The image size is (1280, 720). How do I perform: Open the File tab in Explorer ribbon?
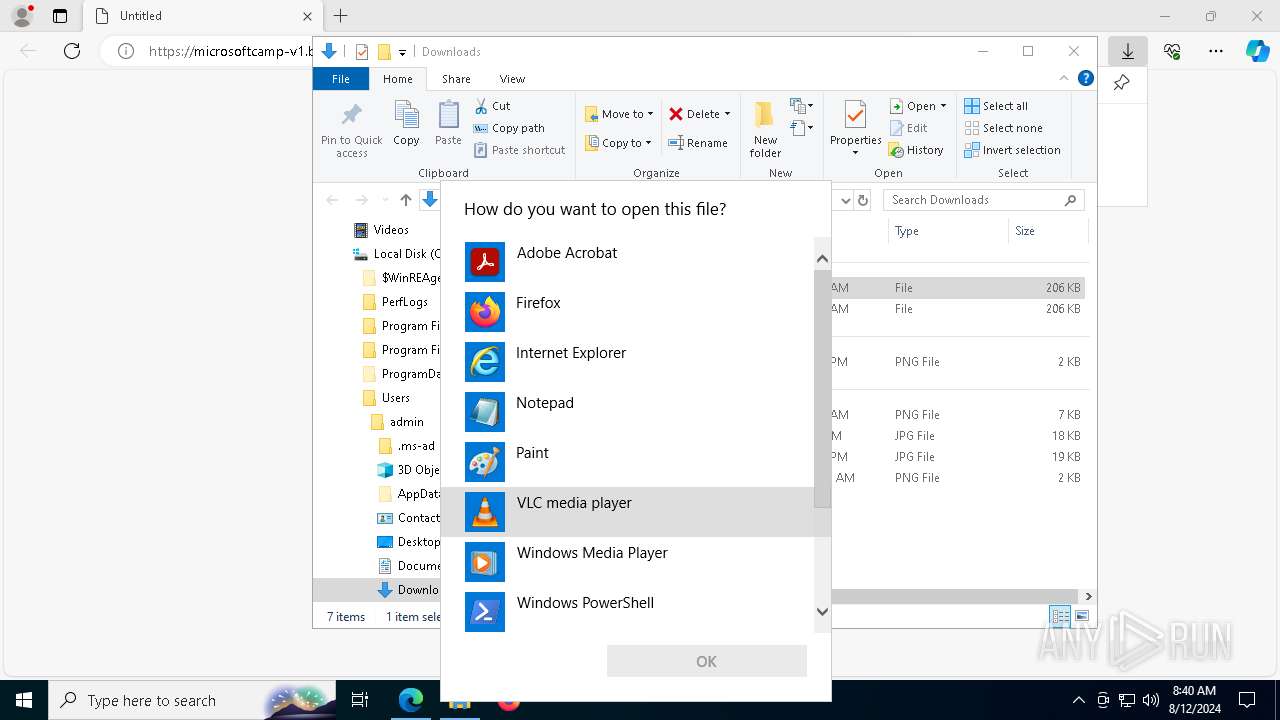point(341,79)
